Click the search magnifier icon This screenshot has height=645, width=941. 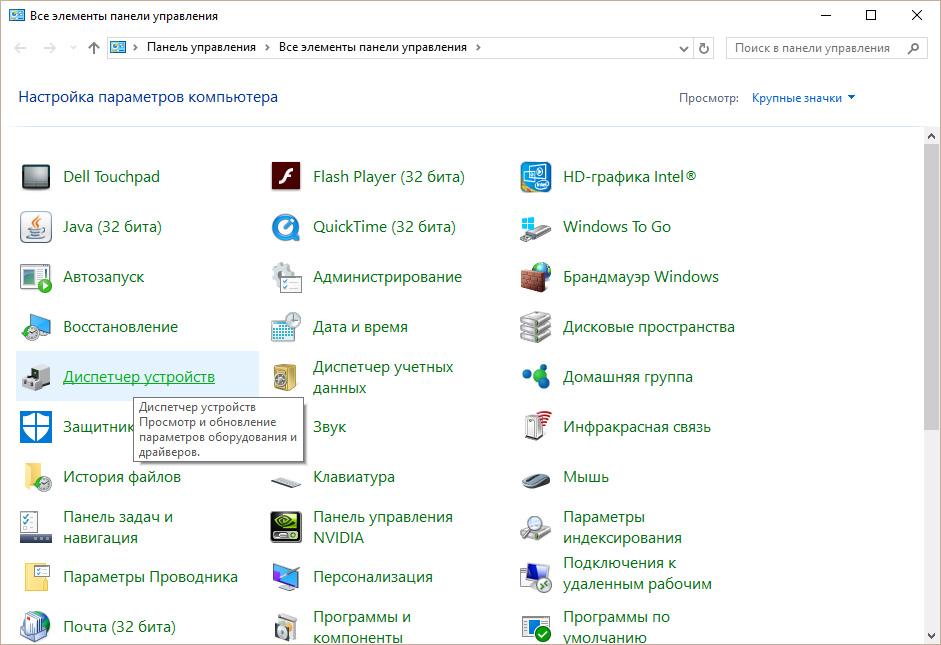click(913, 48)
